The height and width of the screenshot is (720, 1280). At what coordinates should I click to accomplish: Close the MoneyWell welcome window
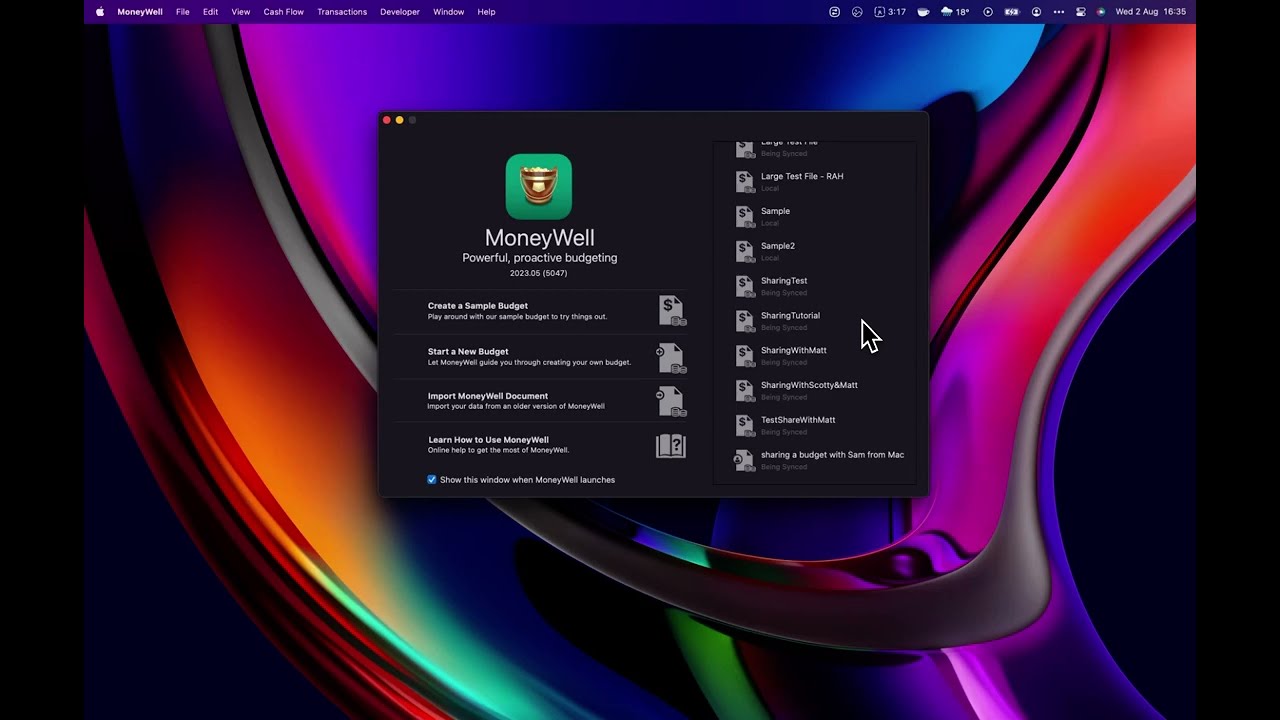(387, 120)
